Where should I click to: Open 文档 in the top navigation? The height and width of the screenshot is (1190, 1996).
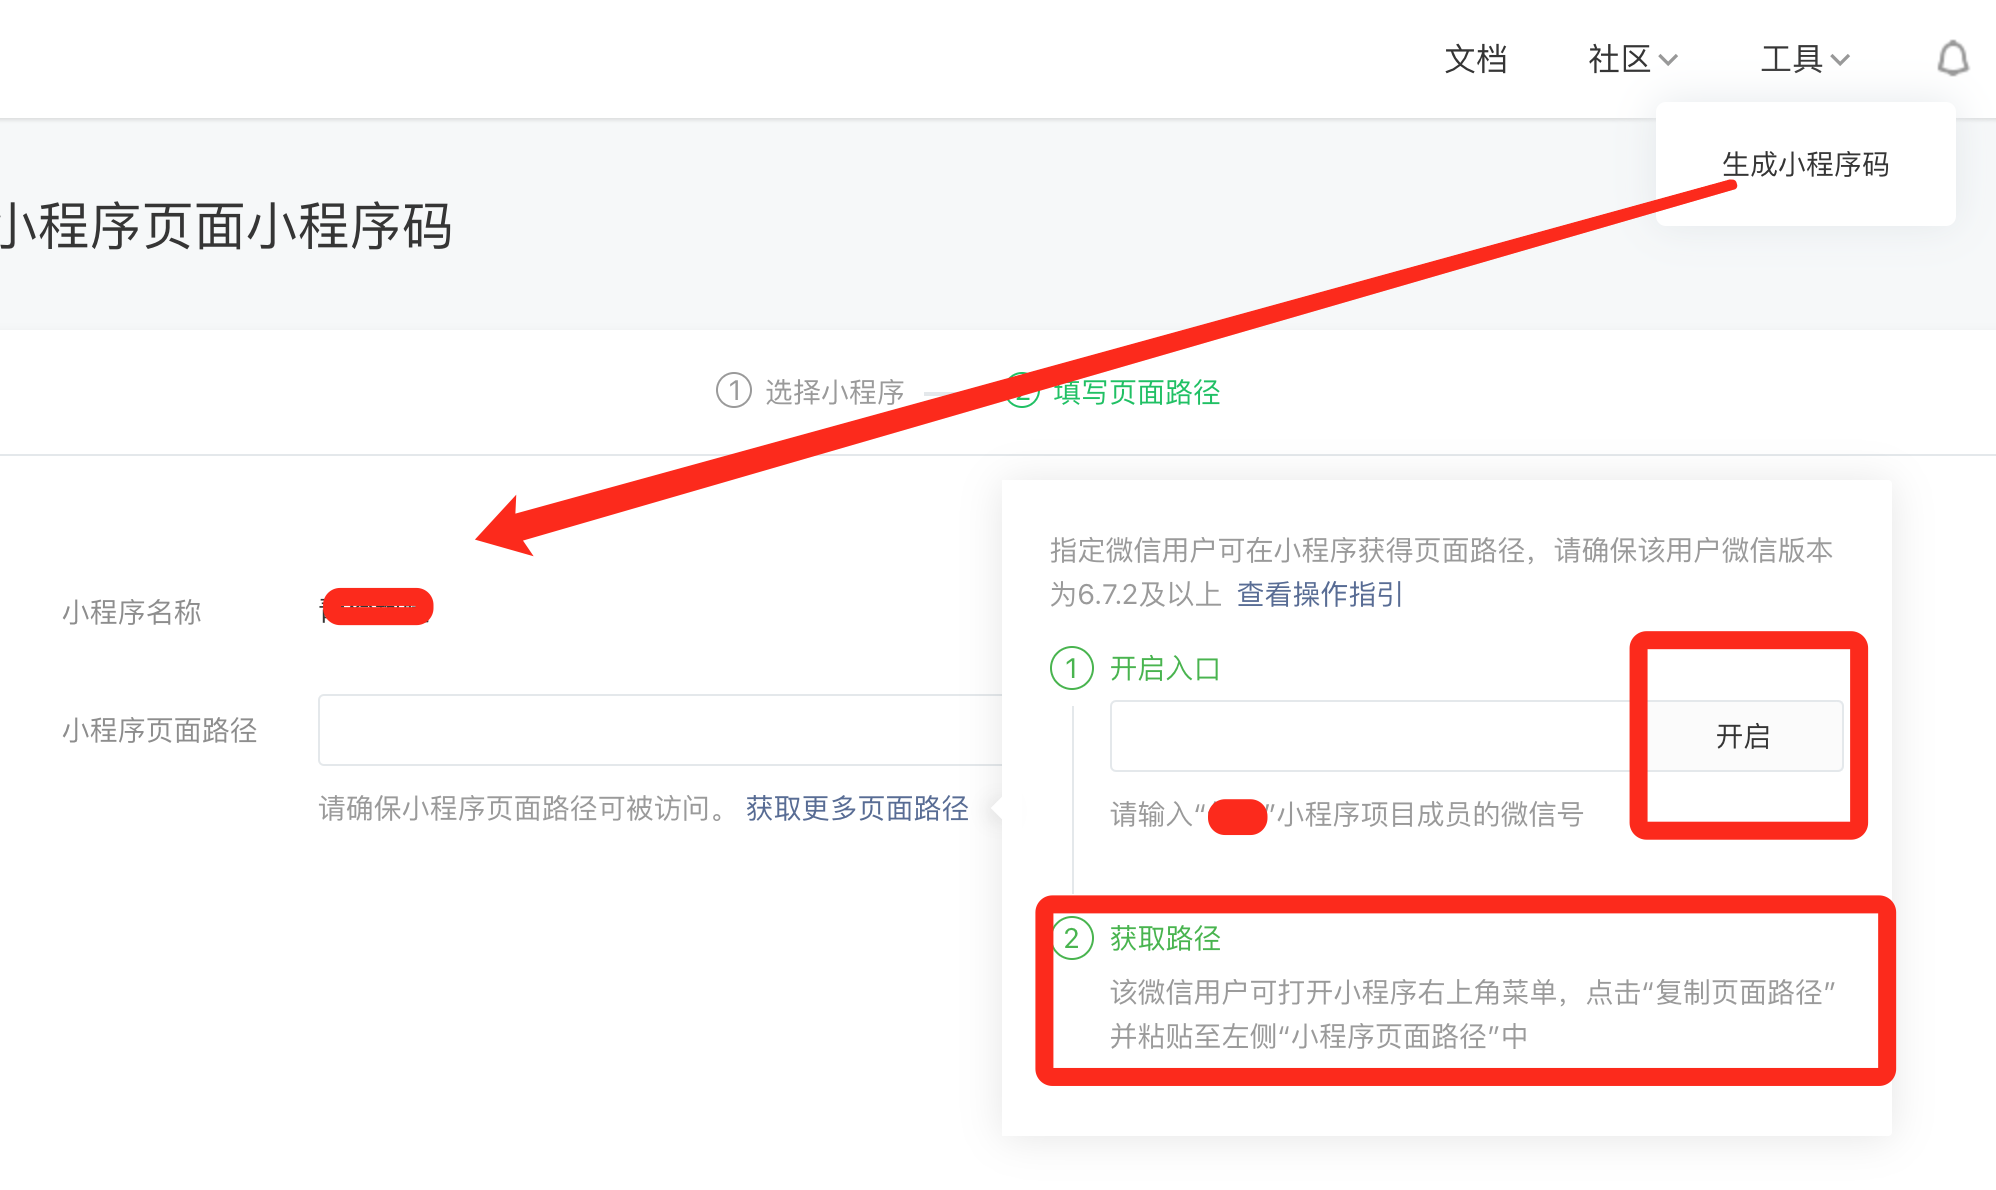pyautogui.click(x=1475, y=59)
